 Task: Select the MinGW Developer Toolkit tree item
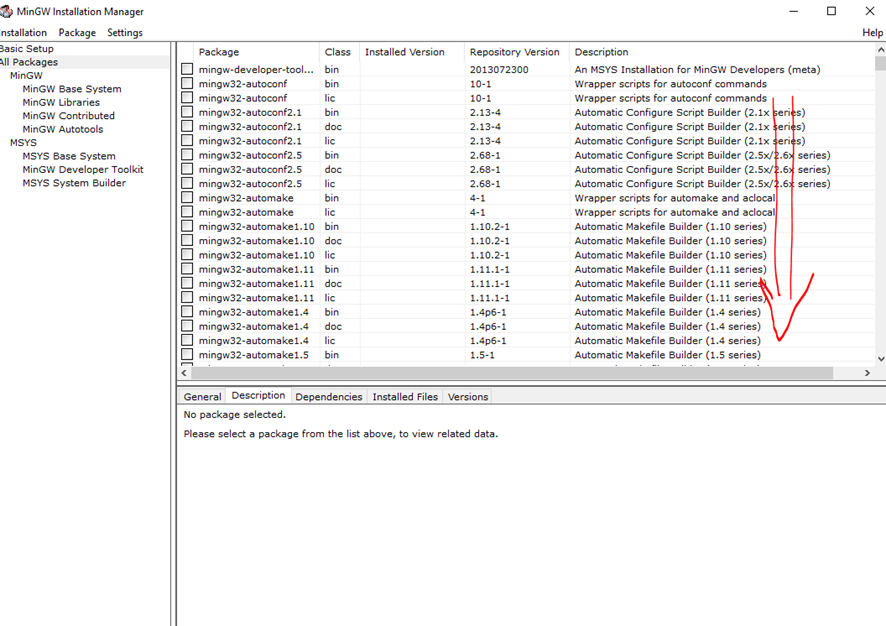pyautogui.click(x=83, y=170)
